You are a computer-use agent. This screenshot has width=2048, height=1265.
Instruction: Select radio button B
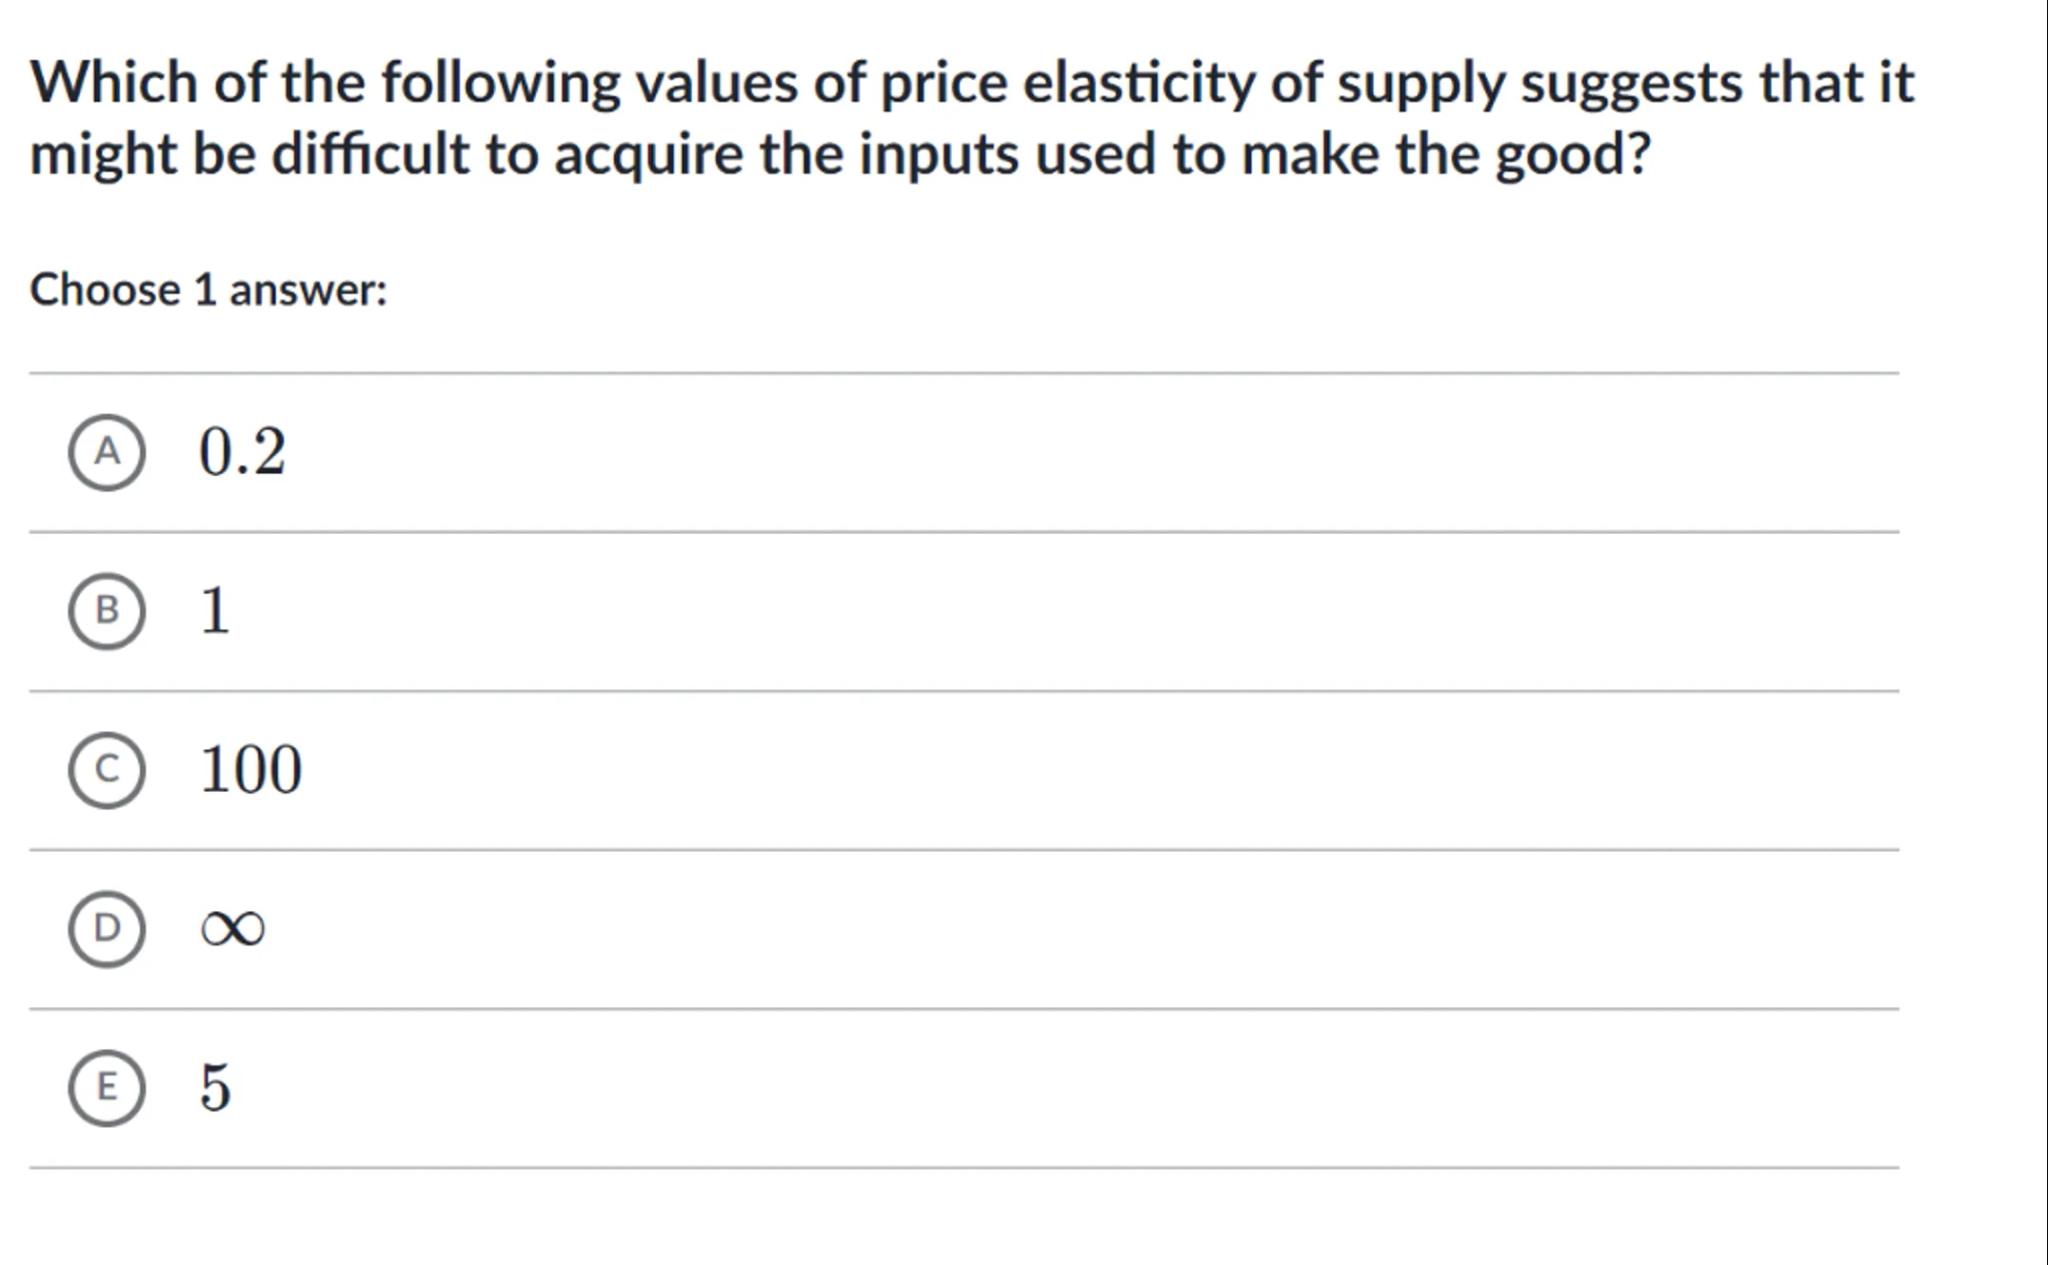107,611
